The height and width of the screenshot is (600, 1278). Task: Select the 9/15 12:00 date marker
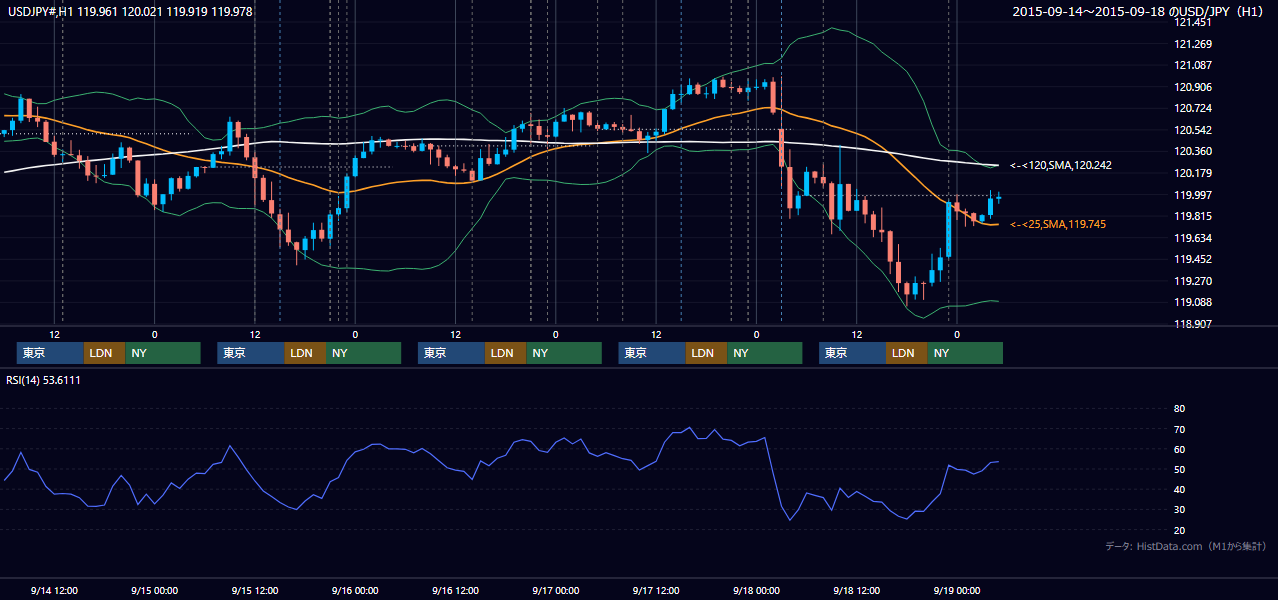(x=255, y=590)
